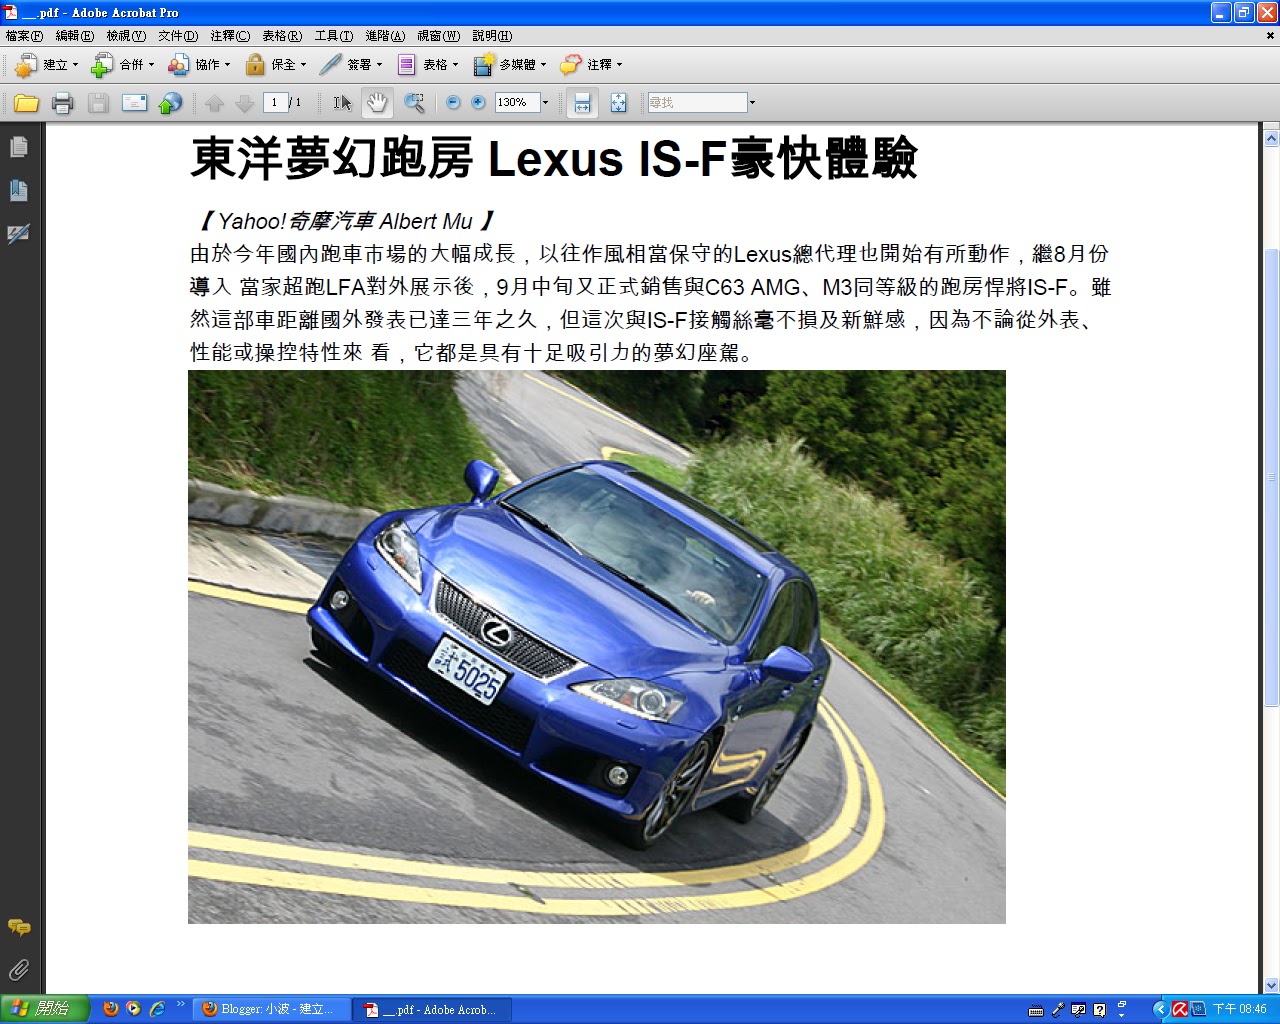This screenshot has width=1280, height=1024.
Task: Choose the text Select tool cursor icon
Action: (342, 103)
